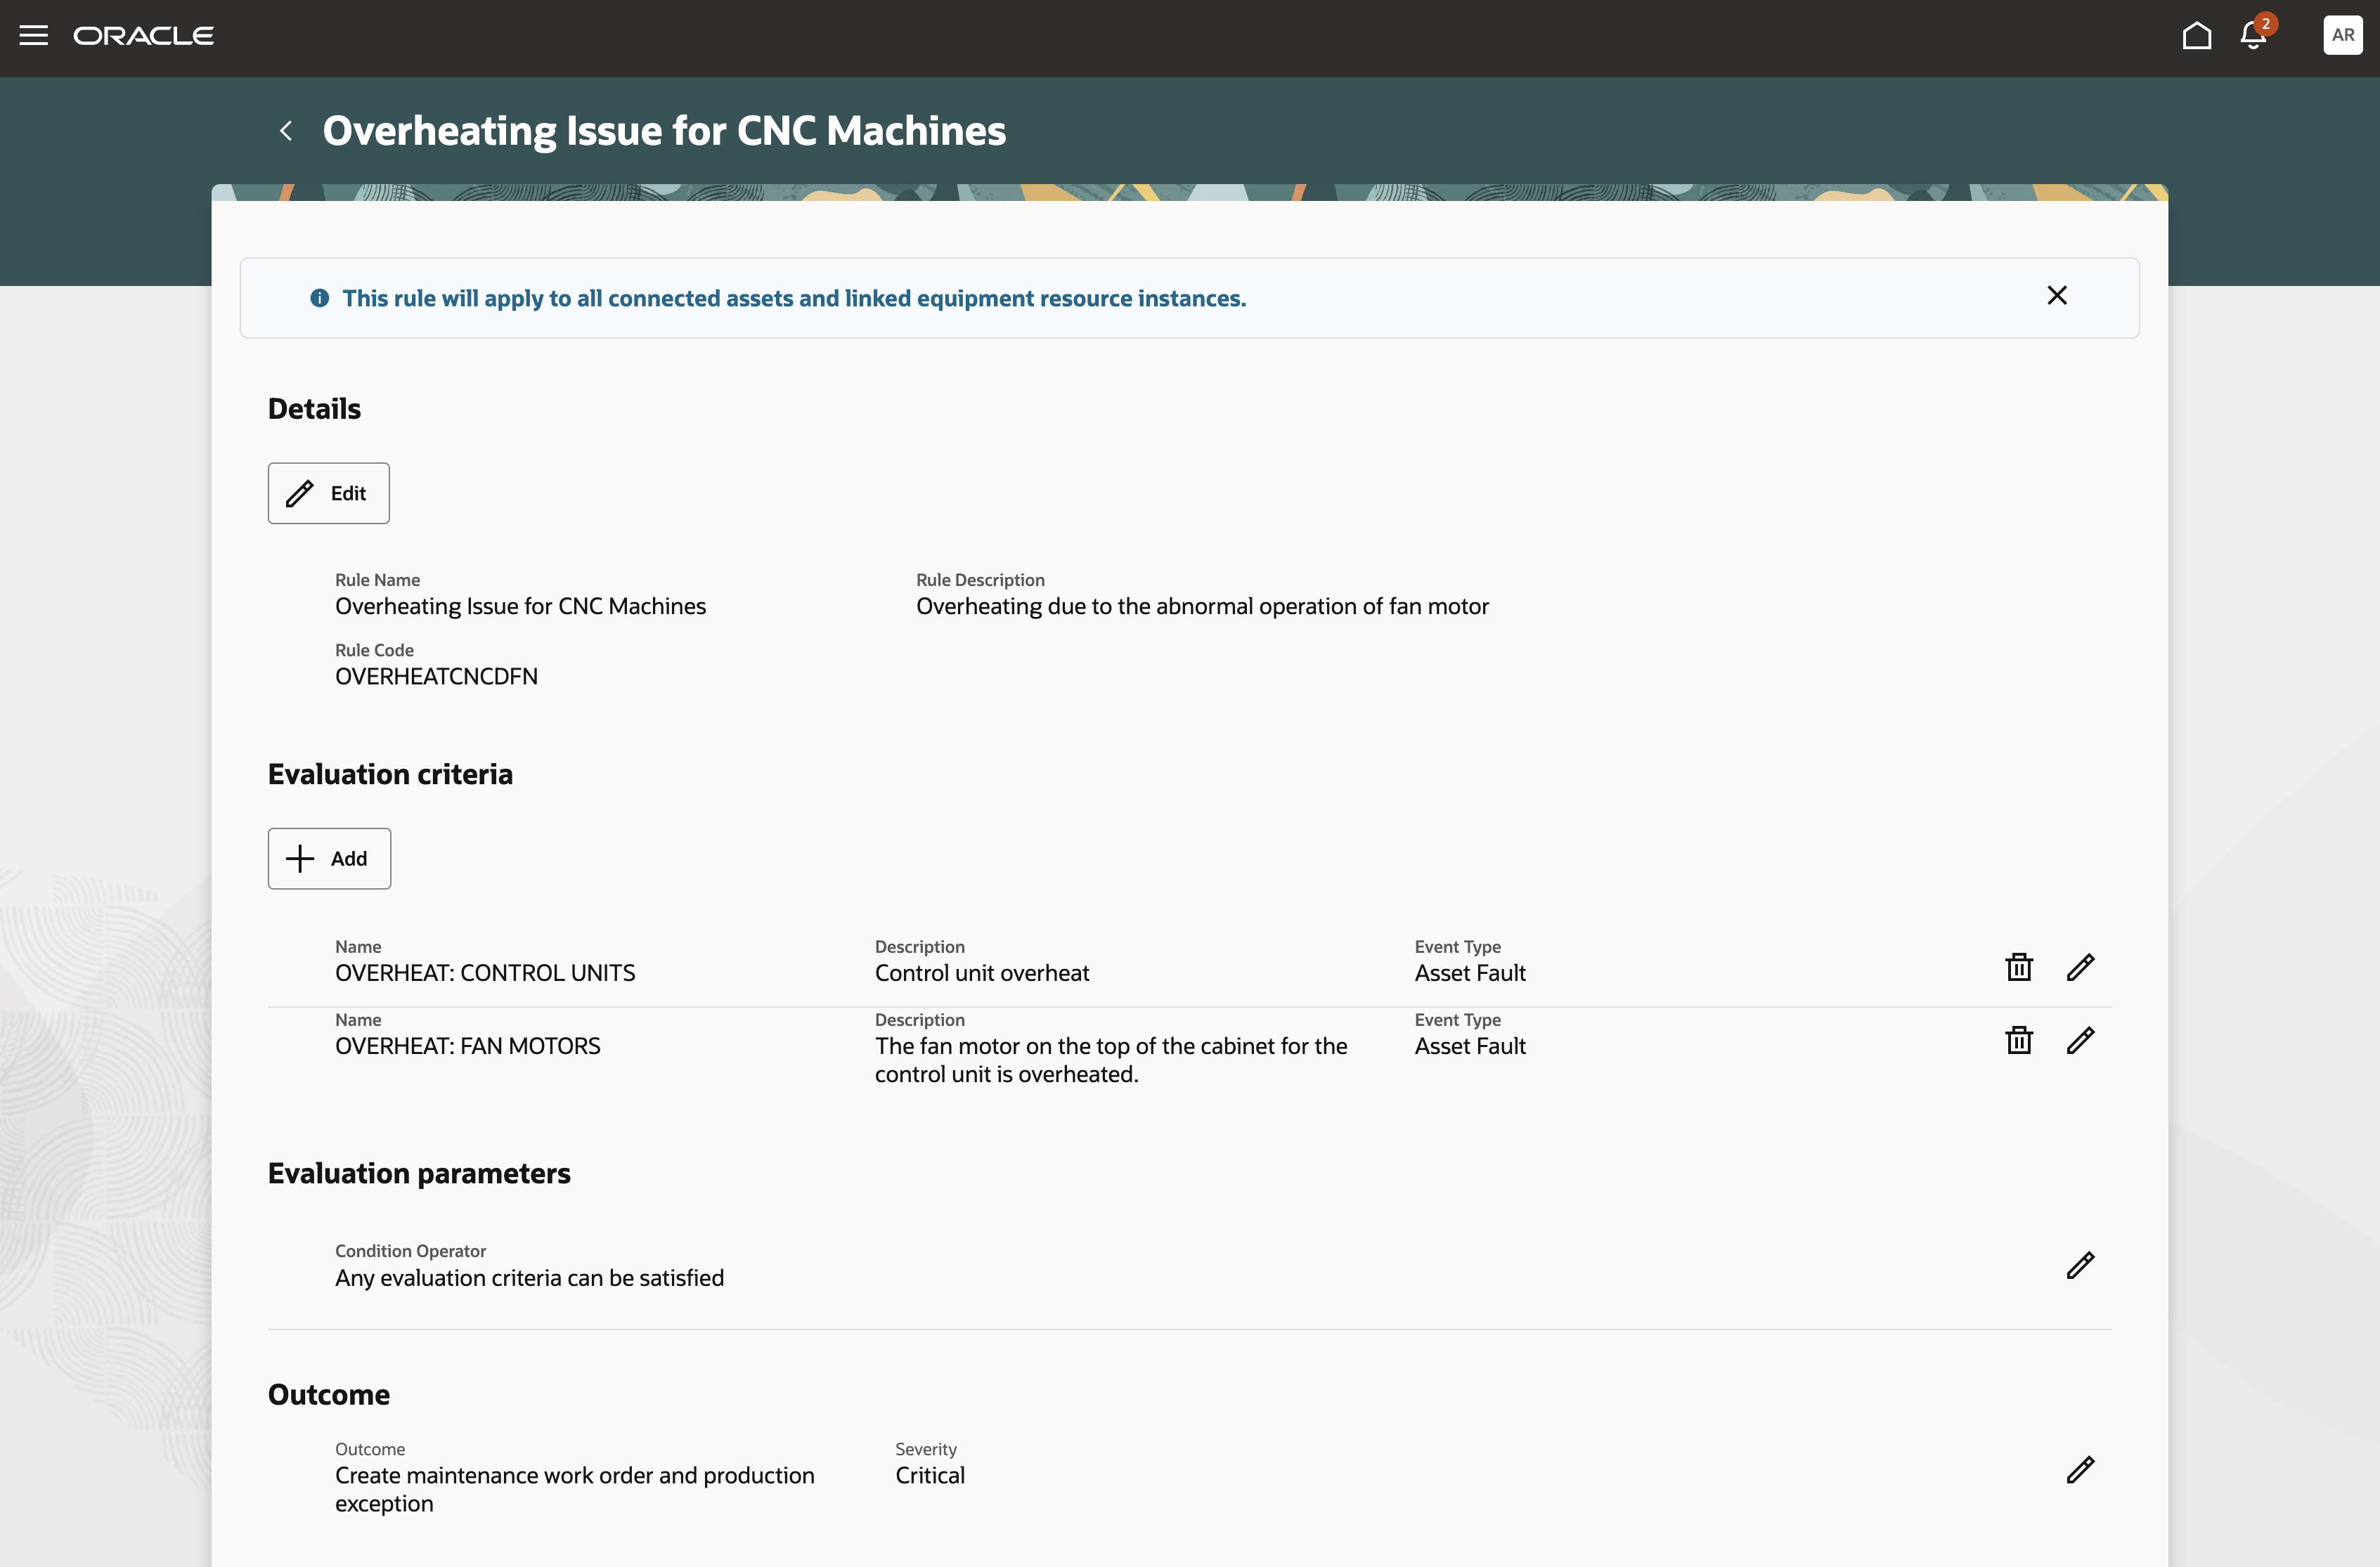Select the OVERHEAT: FAN MOTORS row name
2380x1567 pixels.
[x=468, y=1046]
